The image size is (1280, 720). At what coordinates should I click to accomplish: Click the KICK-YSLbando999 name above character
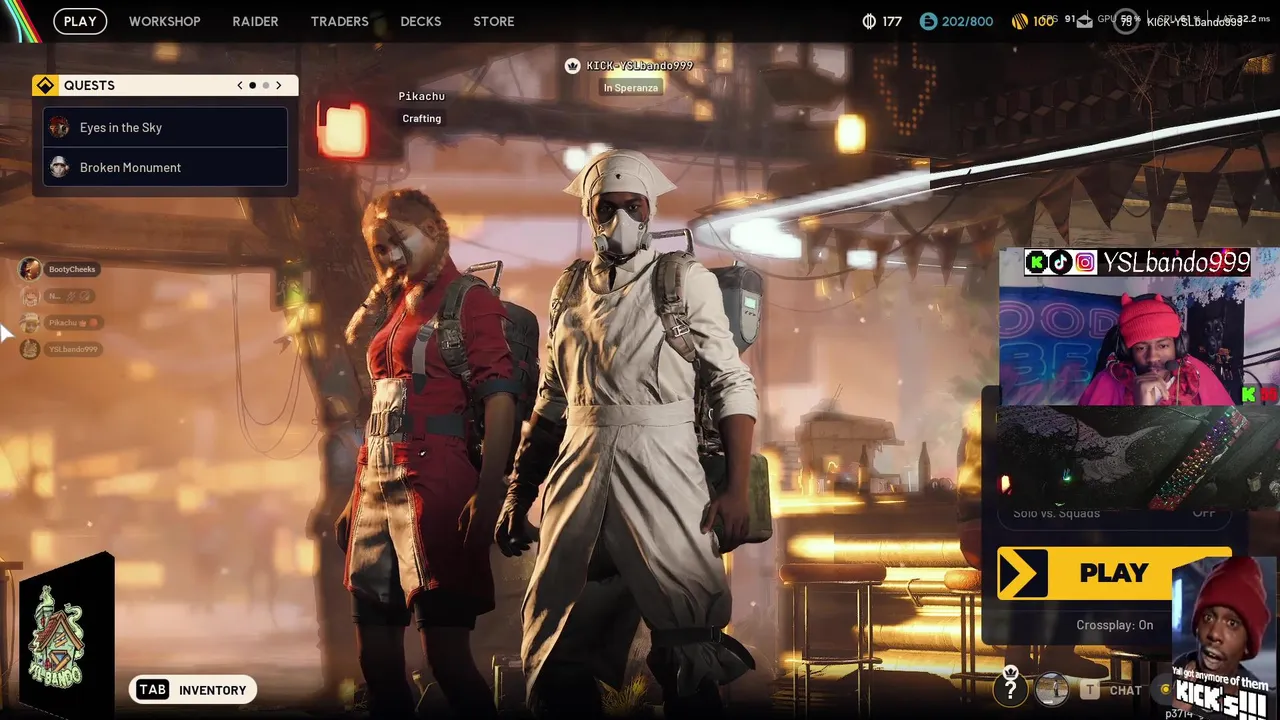click(639, 66)
